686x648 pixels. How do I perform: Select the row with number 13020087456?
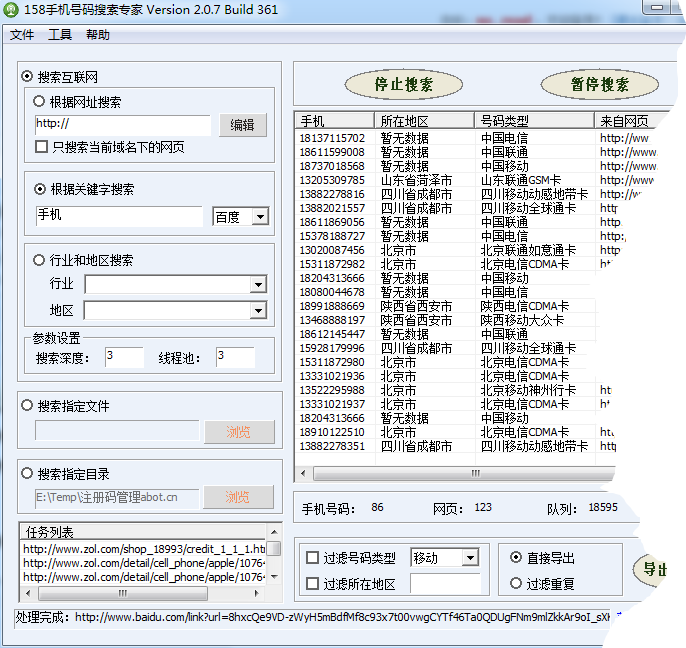pyautogui.click(x=459, y=250)
